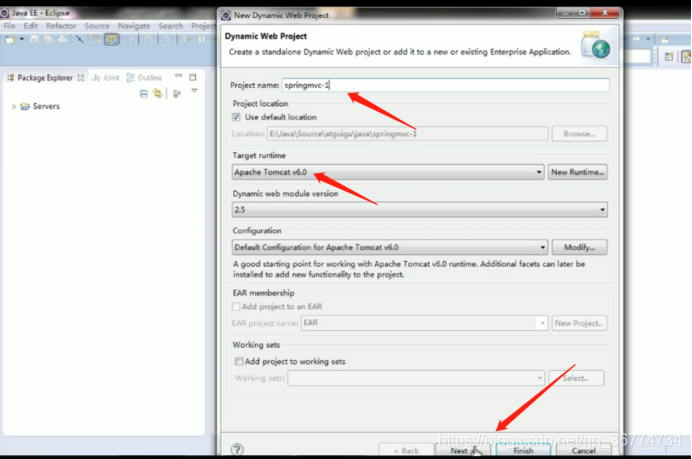This screenshot has width=692, height=459.
Task: Minimize the Package Explorer view panel
Action: pyautogui.click(x=178, y=76)
